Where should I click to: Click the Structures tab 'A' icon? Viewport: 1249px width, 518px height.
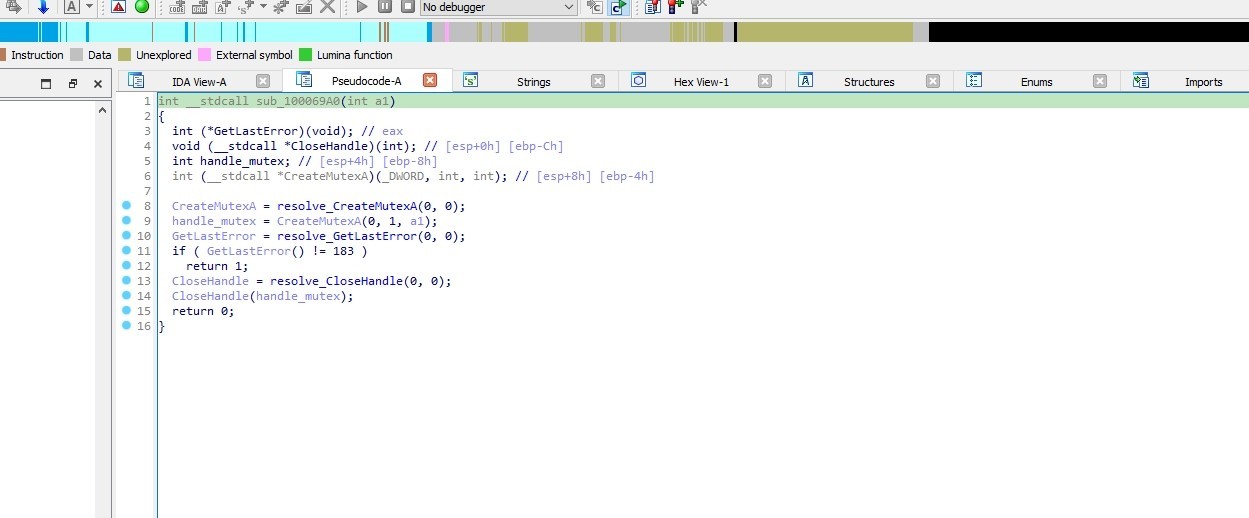coord(805,81)
